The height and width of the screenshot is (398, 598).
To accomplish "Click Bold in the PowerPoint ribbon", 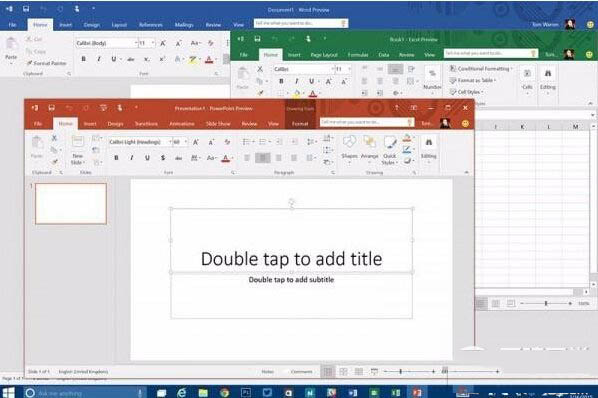I will [x=116, y=157].
